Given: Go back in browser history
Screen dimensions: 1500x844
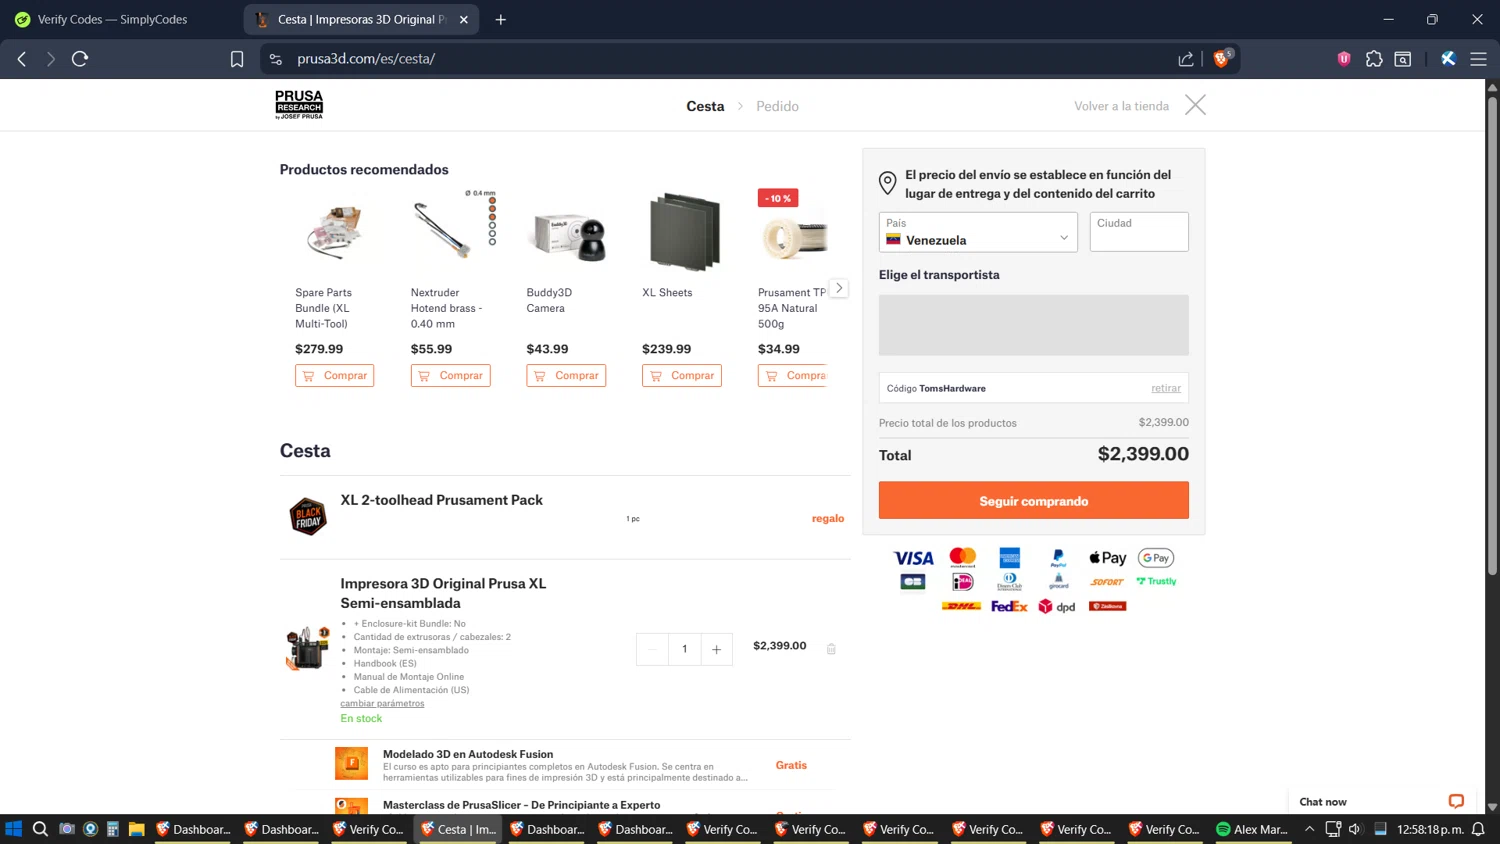Looking at the screenshot, I should [22, 59].
